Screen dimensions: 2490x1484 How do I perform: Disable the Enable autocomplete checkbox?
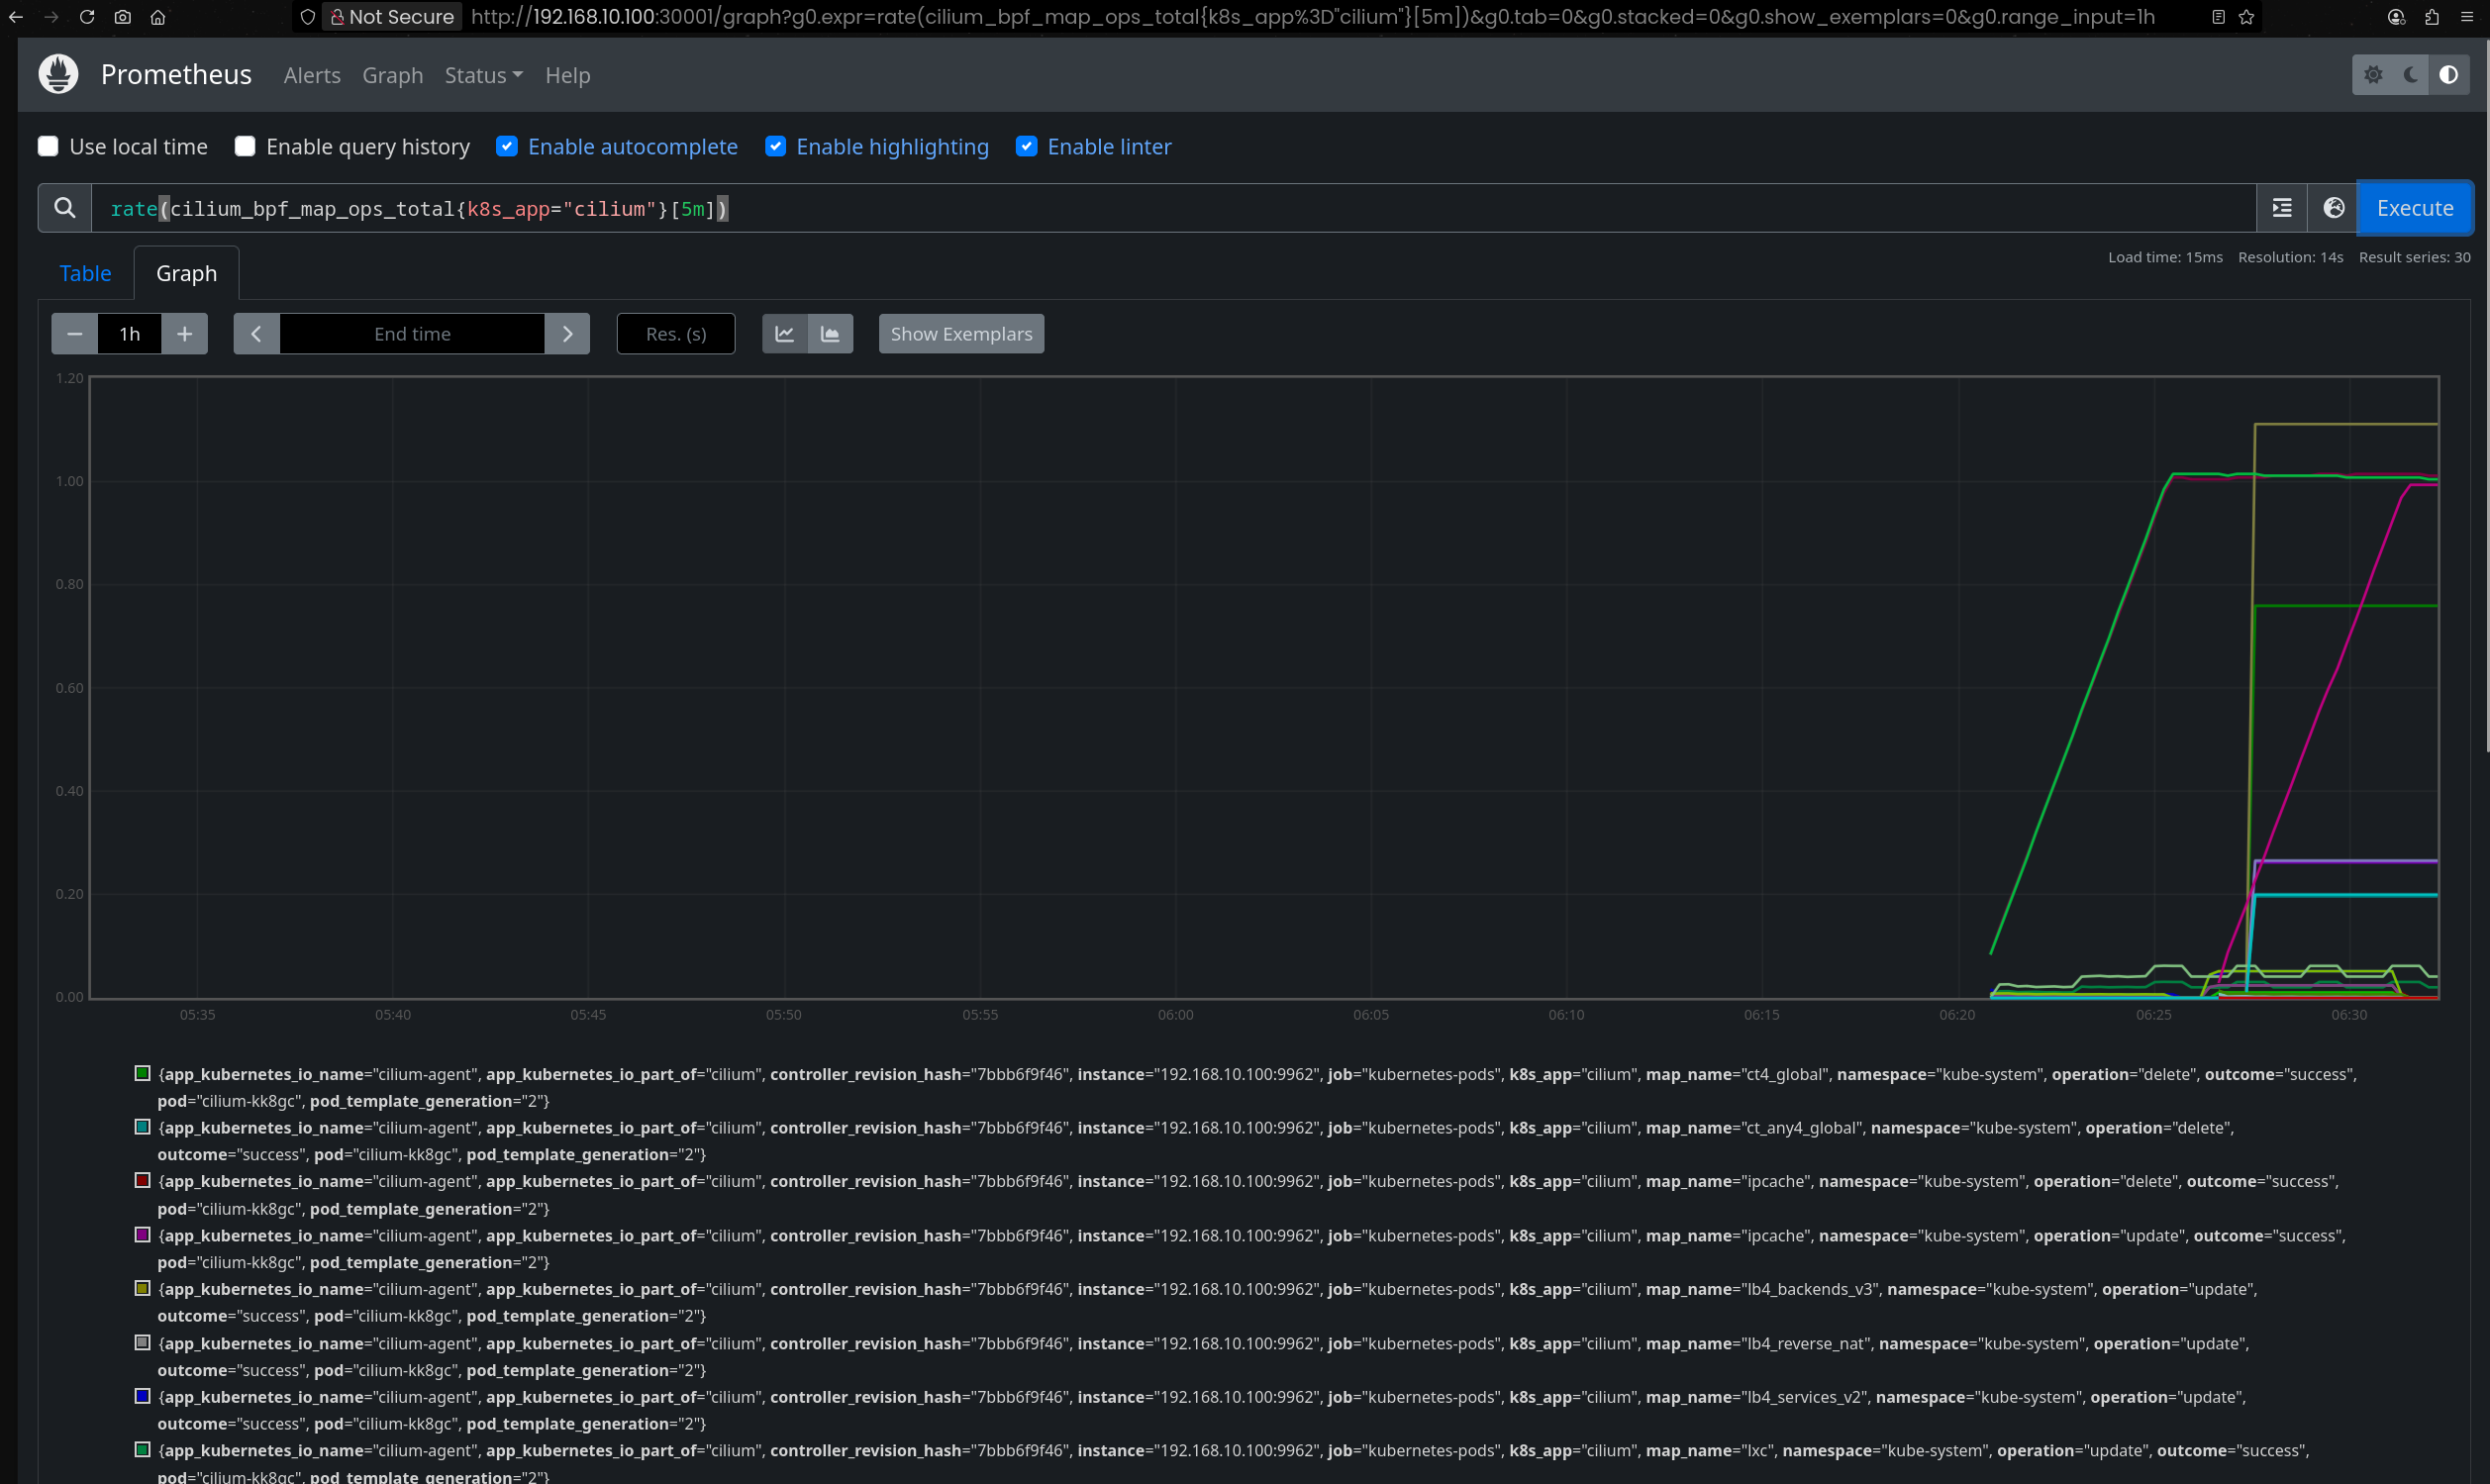click(x=507, y=147)
